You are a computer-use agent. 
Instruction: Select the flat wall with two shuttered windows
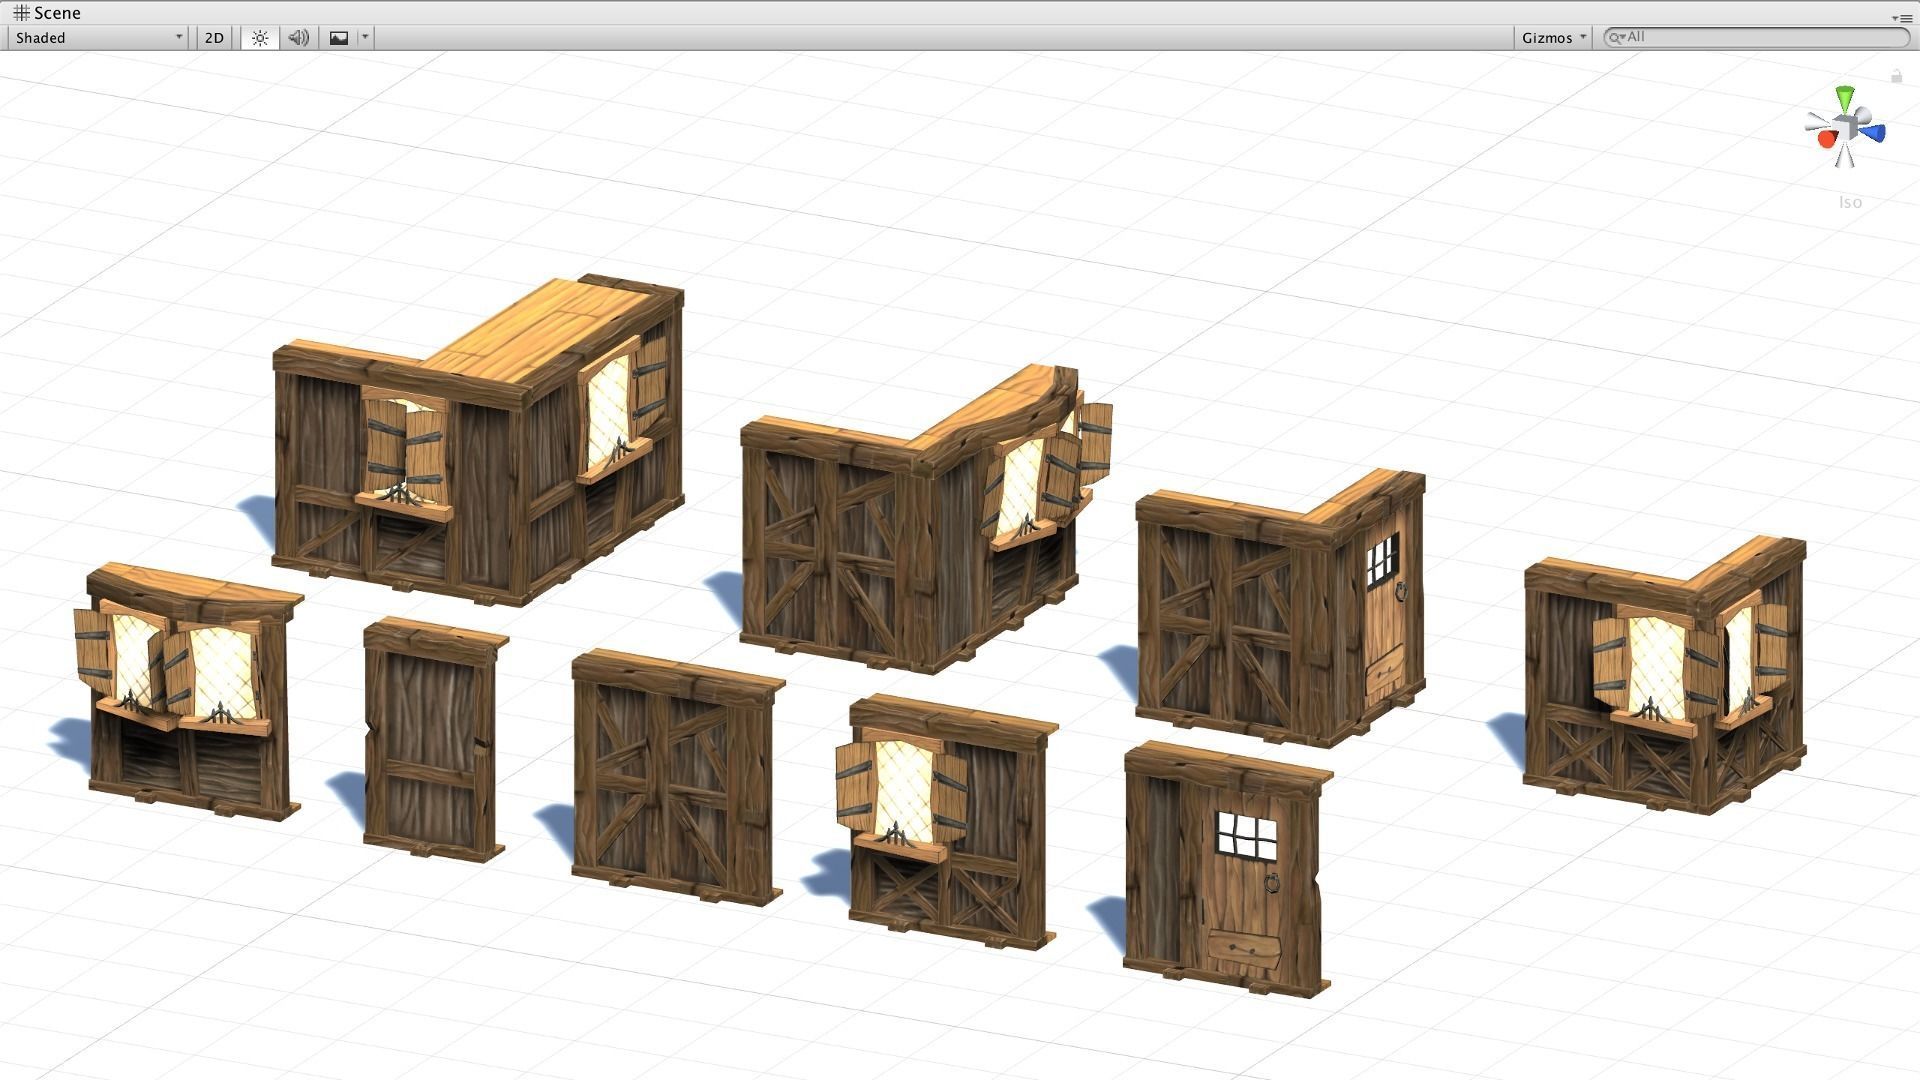[x=190, y=692]
